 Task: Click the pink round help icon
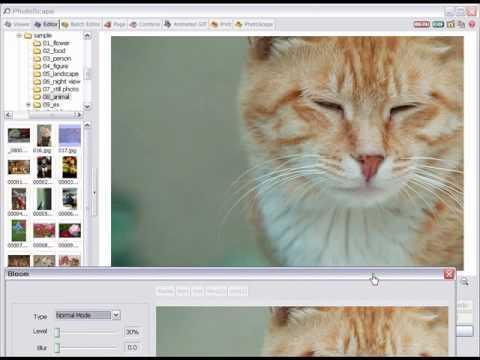(x=472, y=24)
